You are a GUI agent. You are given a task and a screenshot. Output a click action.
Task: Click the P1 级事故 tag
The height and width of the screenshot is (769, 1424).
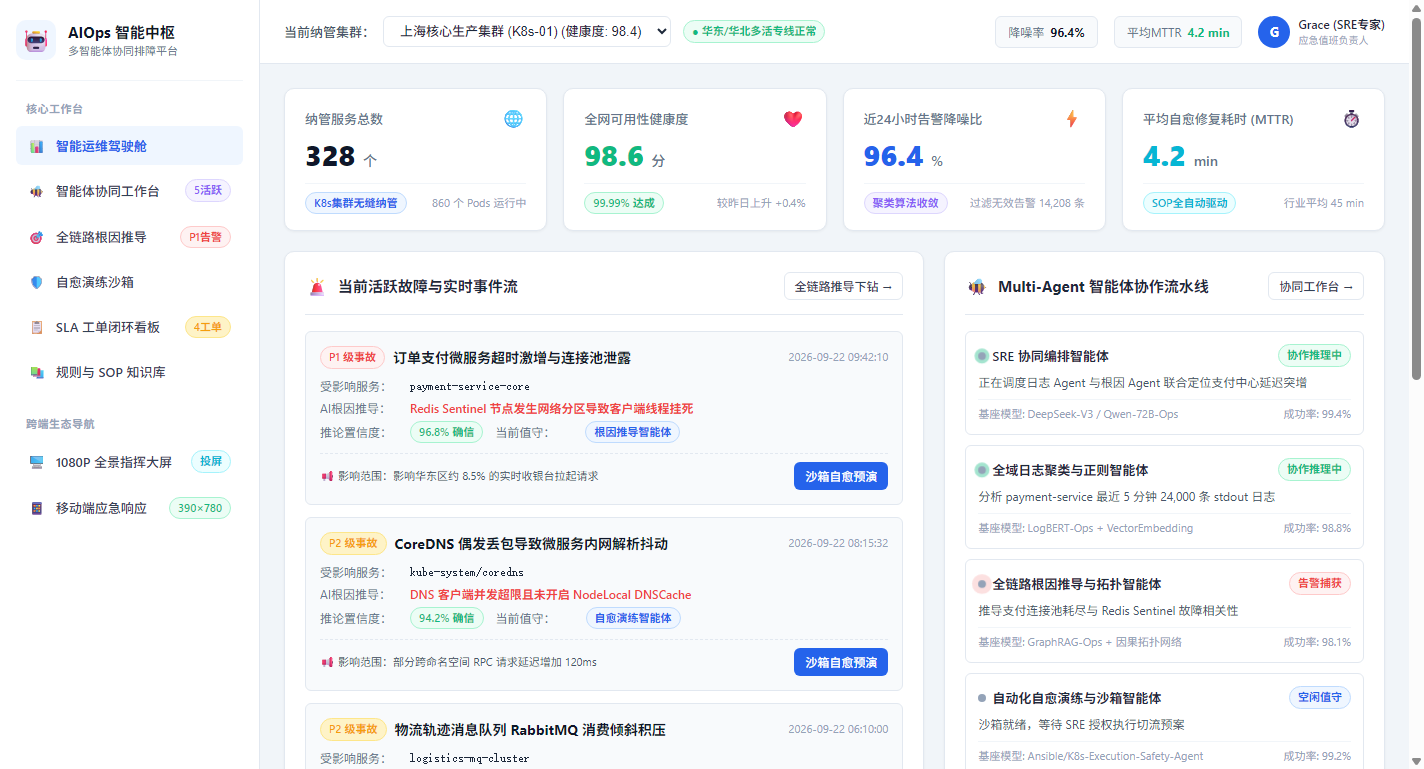(x=353, y=357)
